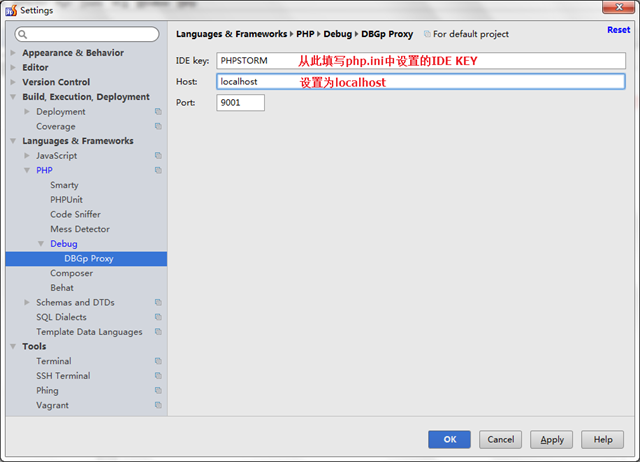Click the project-level icon next to JavaScript
This screenshot has width=640, height=462.
coord(158,155)
